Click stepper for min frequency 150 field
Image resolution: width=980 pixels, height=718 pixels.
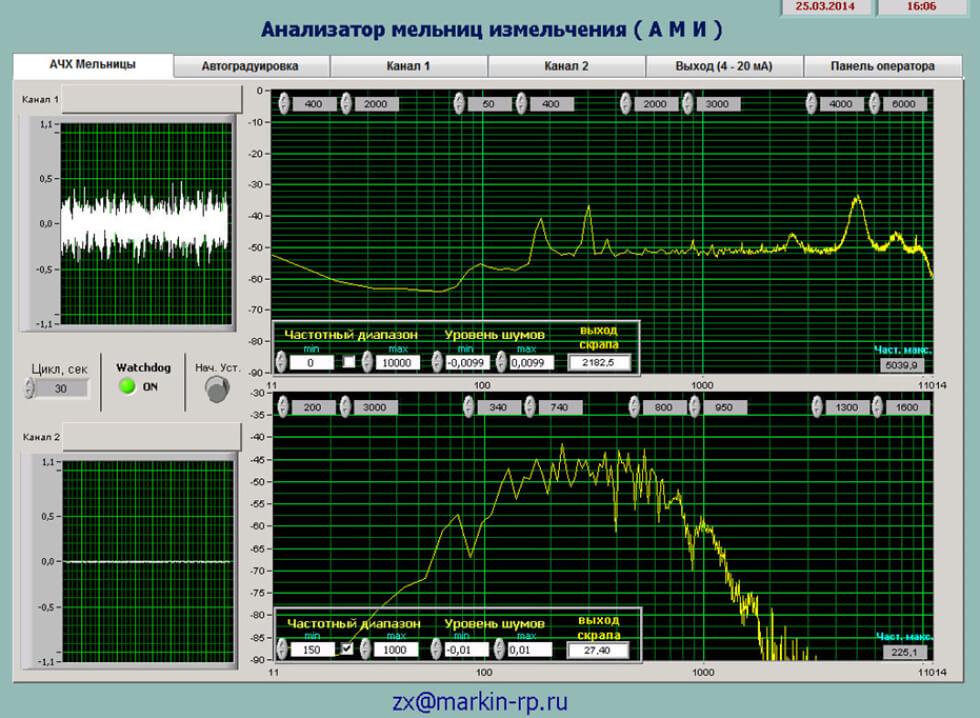[284, 650]
